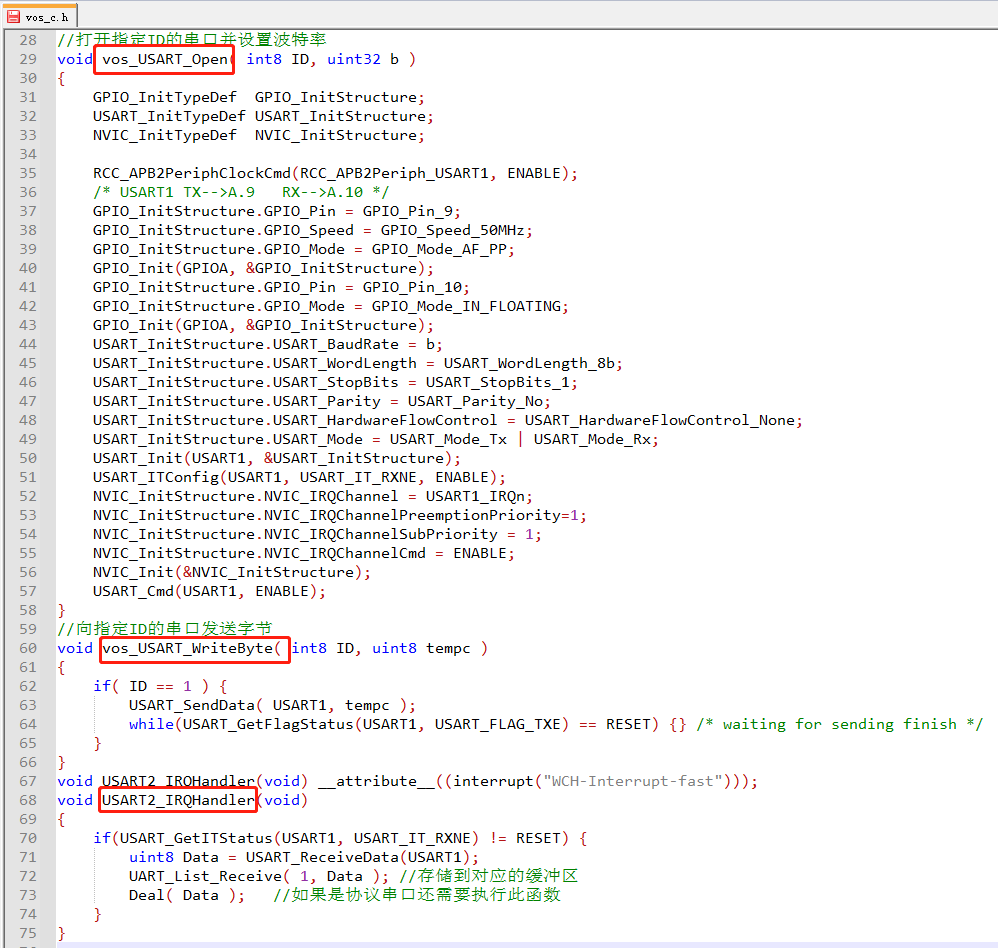Click the file icon on vos_c.h tab
The image size is (998, 948).
pyautogui.click(x=13, y=17)
